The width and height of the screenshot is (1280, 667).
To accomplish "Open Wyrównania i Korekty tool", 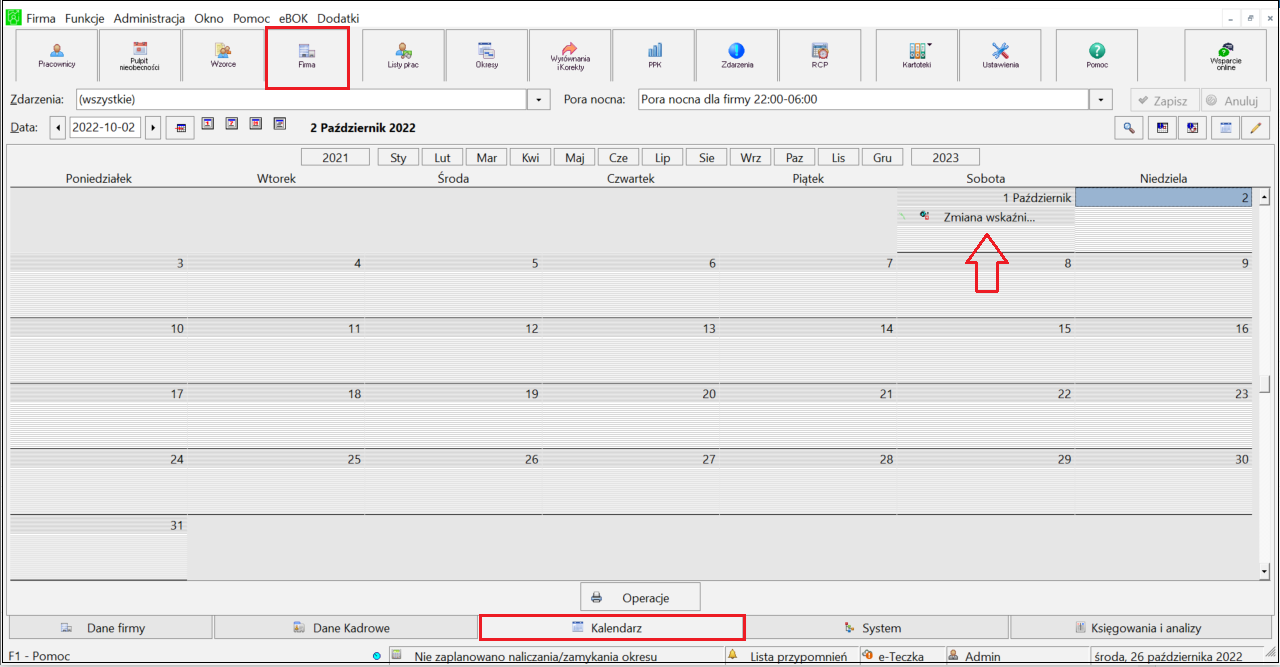I will tap(570, 56).
